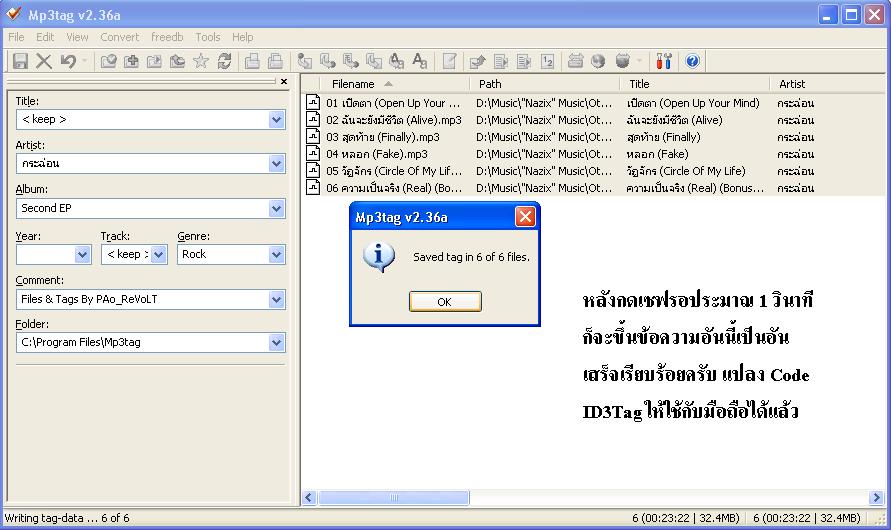Click OK in the Saved tag dialog
The width and height of the screenshot is (891, 530).
pos(445,302)
